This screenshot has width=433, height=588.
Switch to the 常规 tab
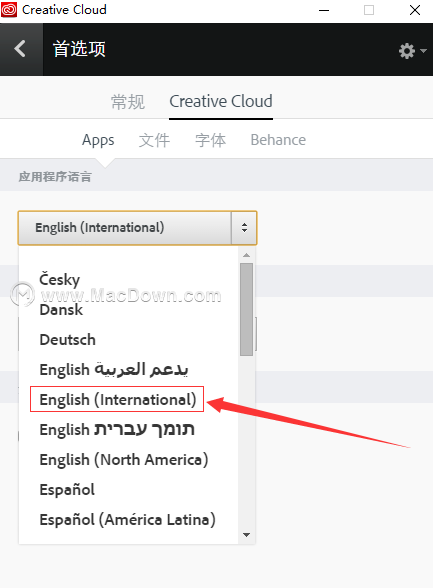point(128,102)
